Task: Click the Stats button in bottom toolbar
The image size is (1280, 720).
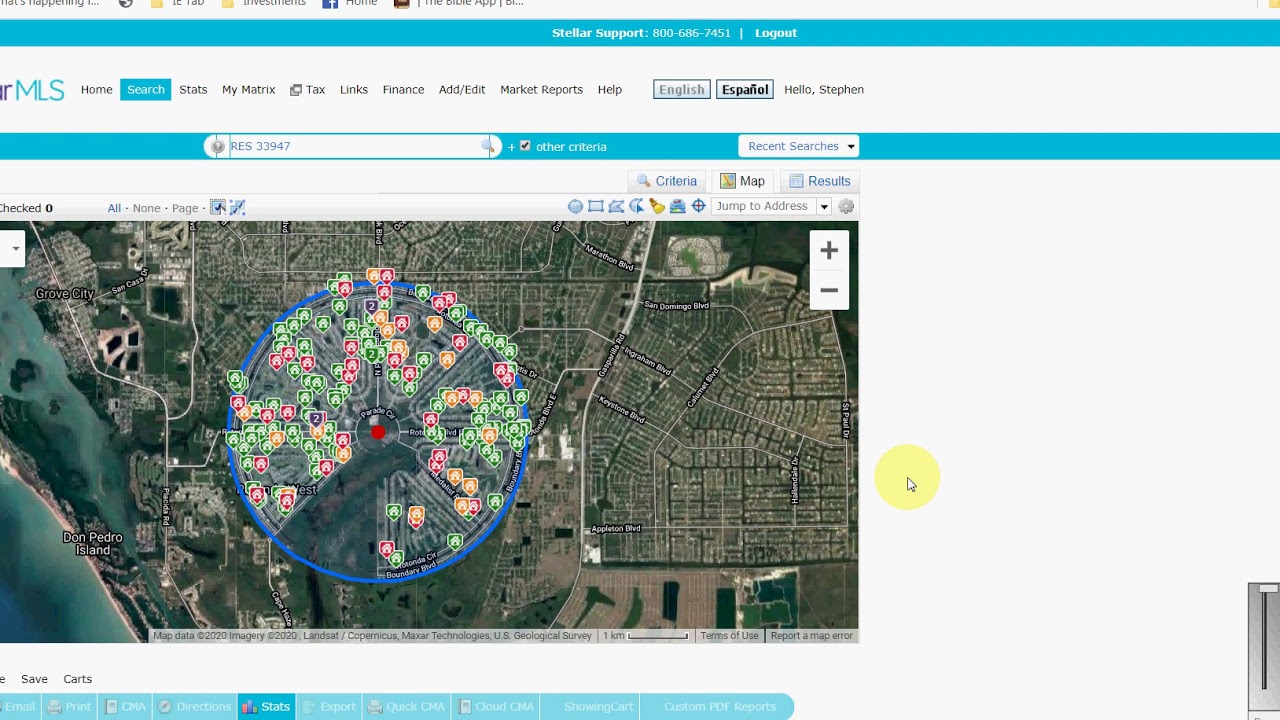Action: pos(266,706)
